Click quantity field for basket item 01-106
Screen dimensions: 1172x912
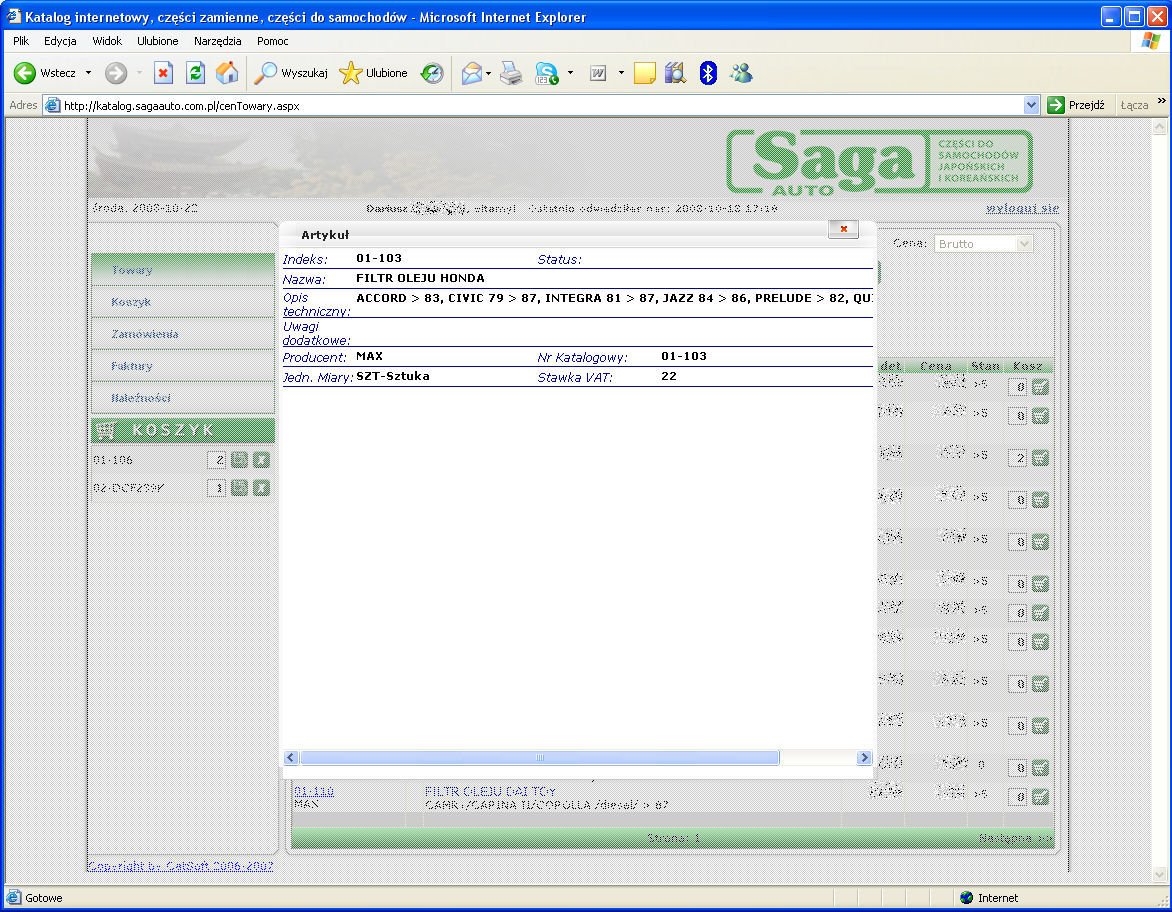(217, 460)
